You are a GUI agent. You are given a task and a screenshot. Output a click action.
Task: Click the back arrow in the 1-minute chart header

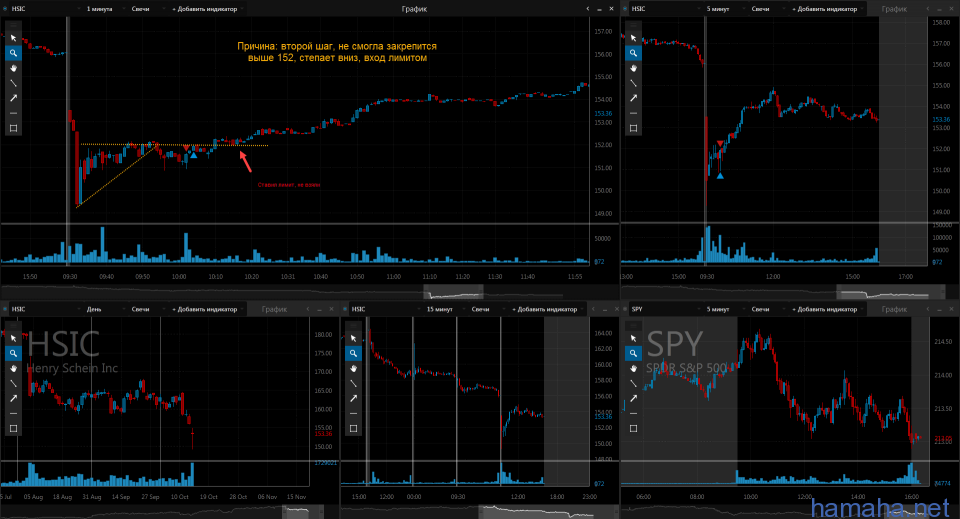point(587,9)
